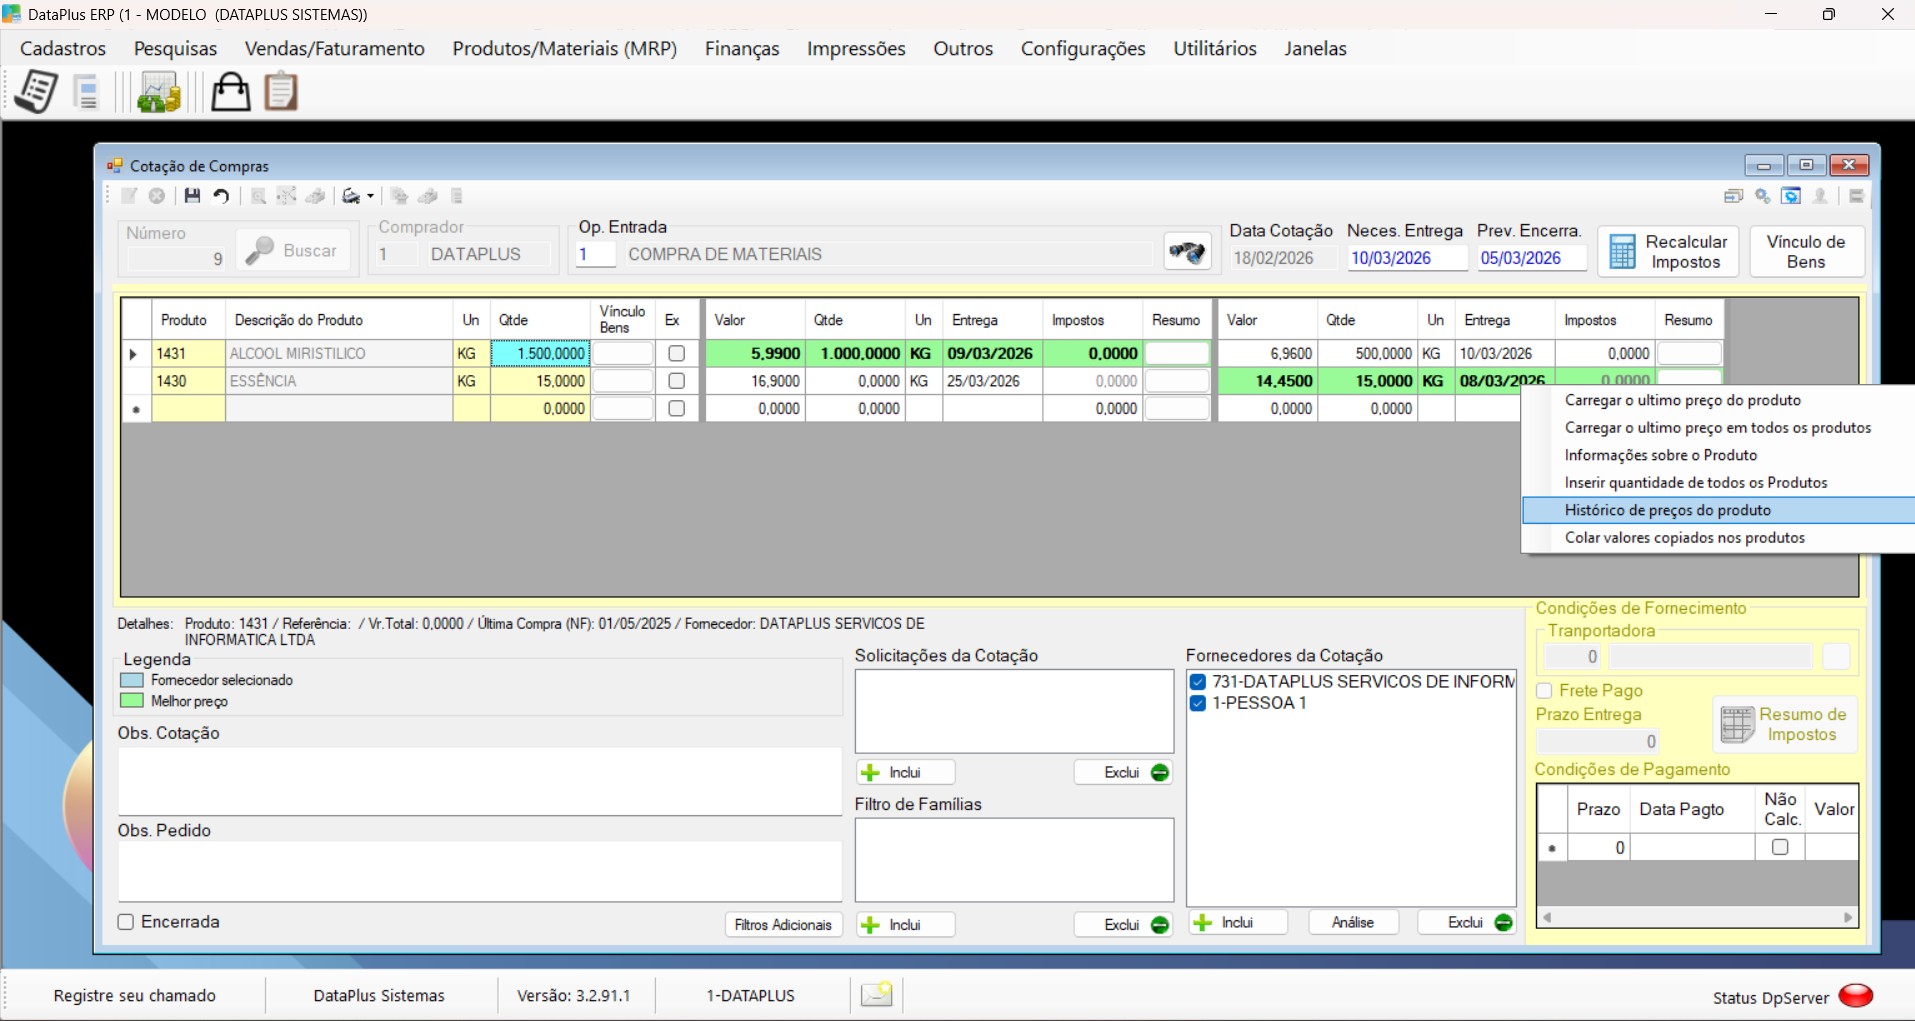Open the Produtos/Materiais (MRP) menu

(x=565, y=48)
